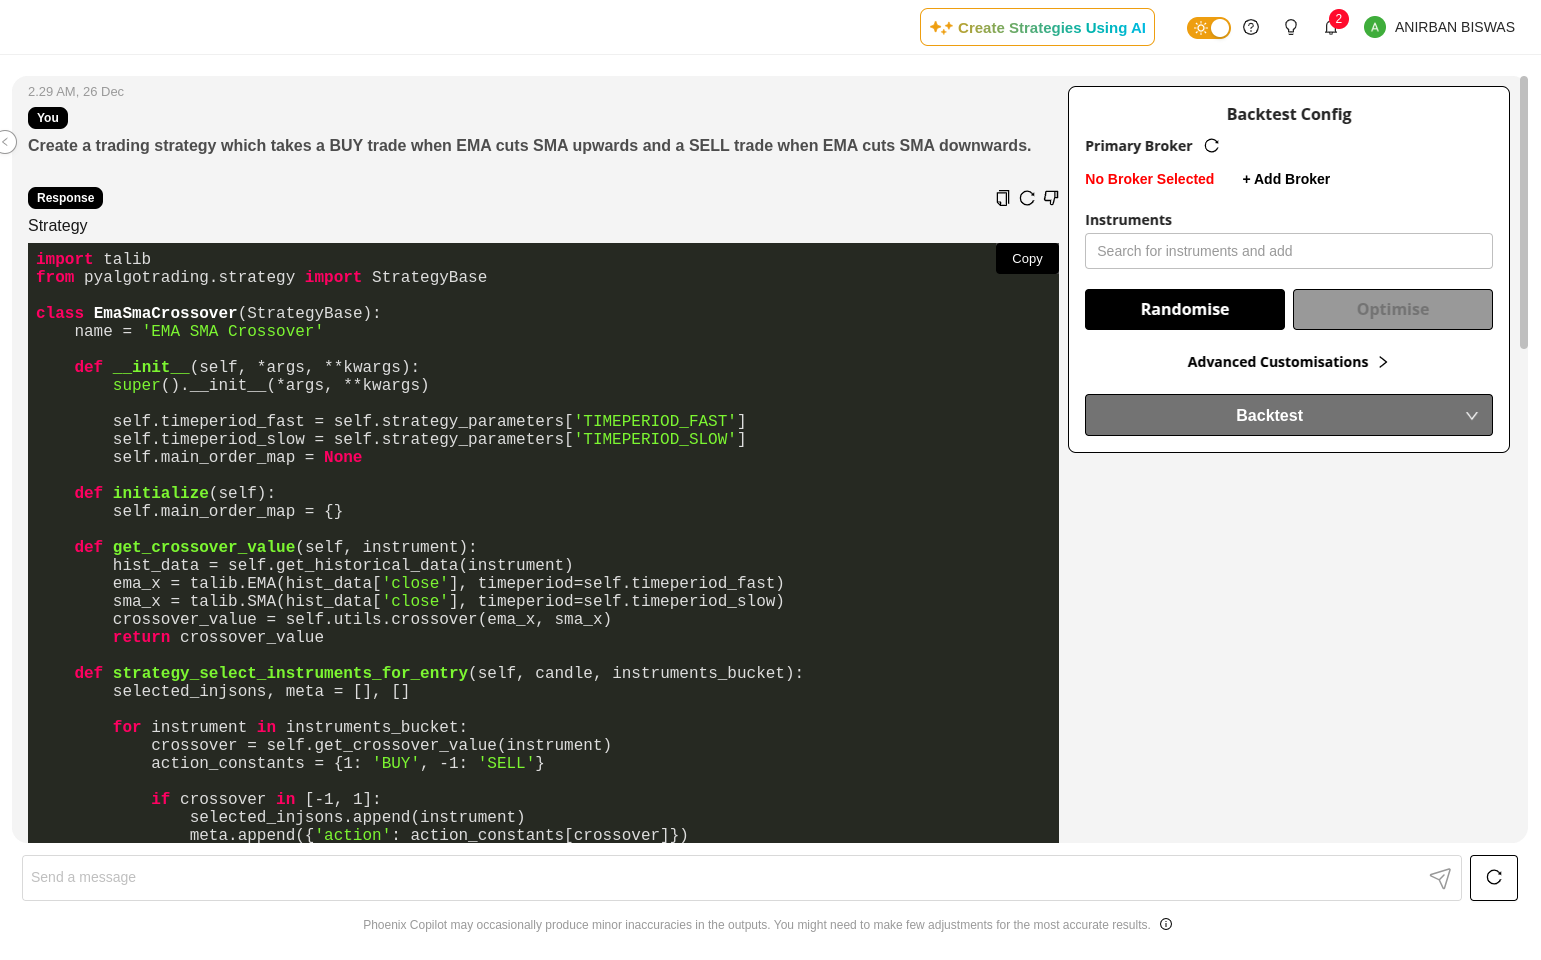The image size is (1541, 960).
Task: Collapse the left sidebar arrow
Action: coord(7,142)
